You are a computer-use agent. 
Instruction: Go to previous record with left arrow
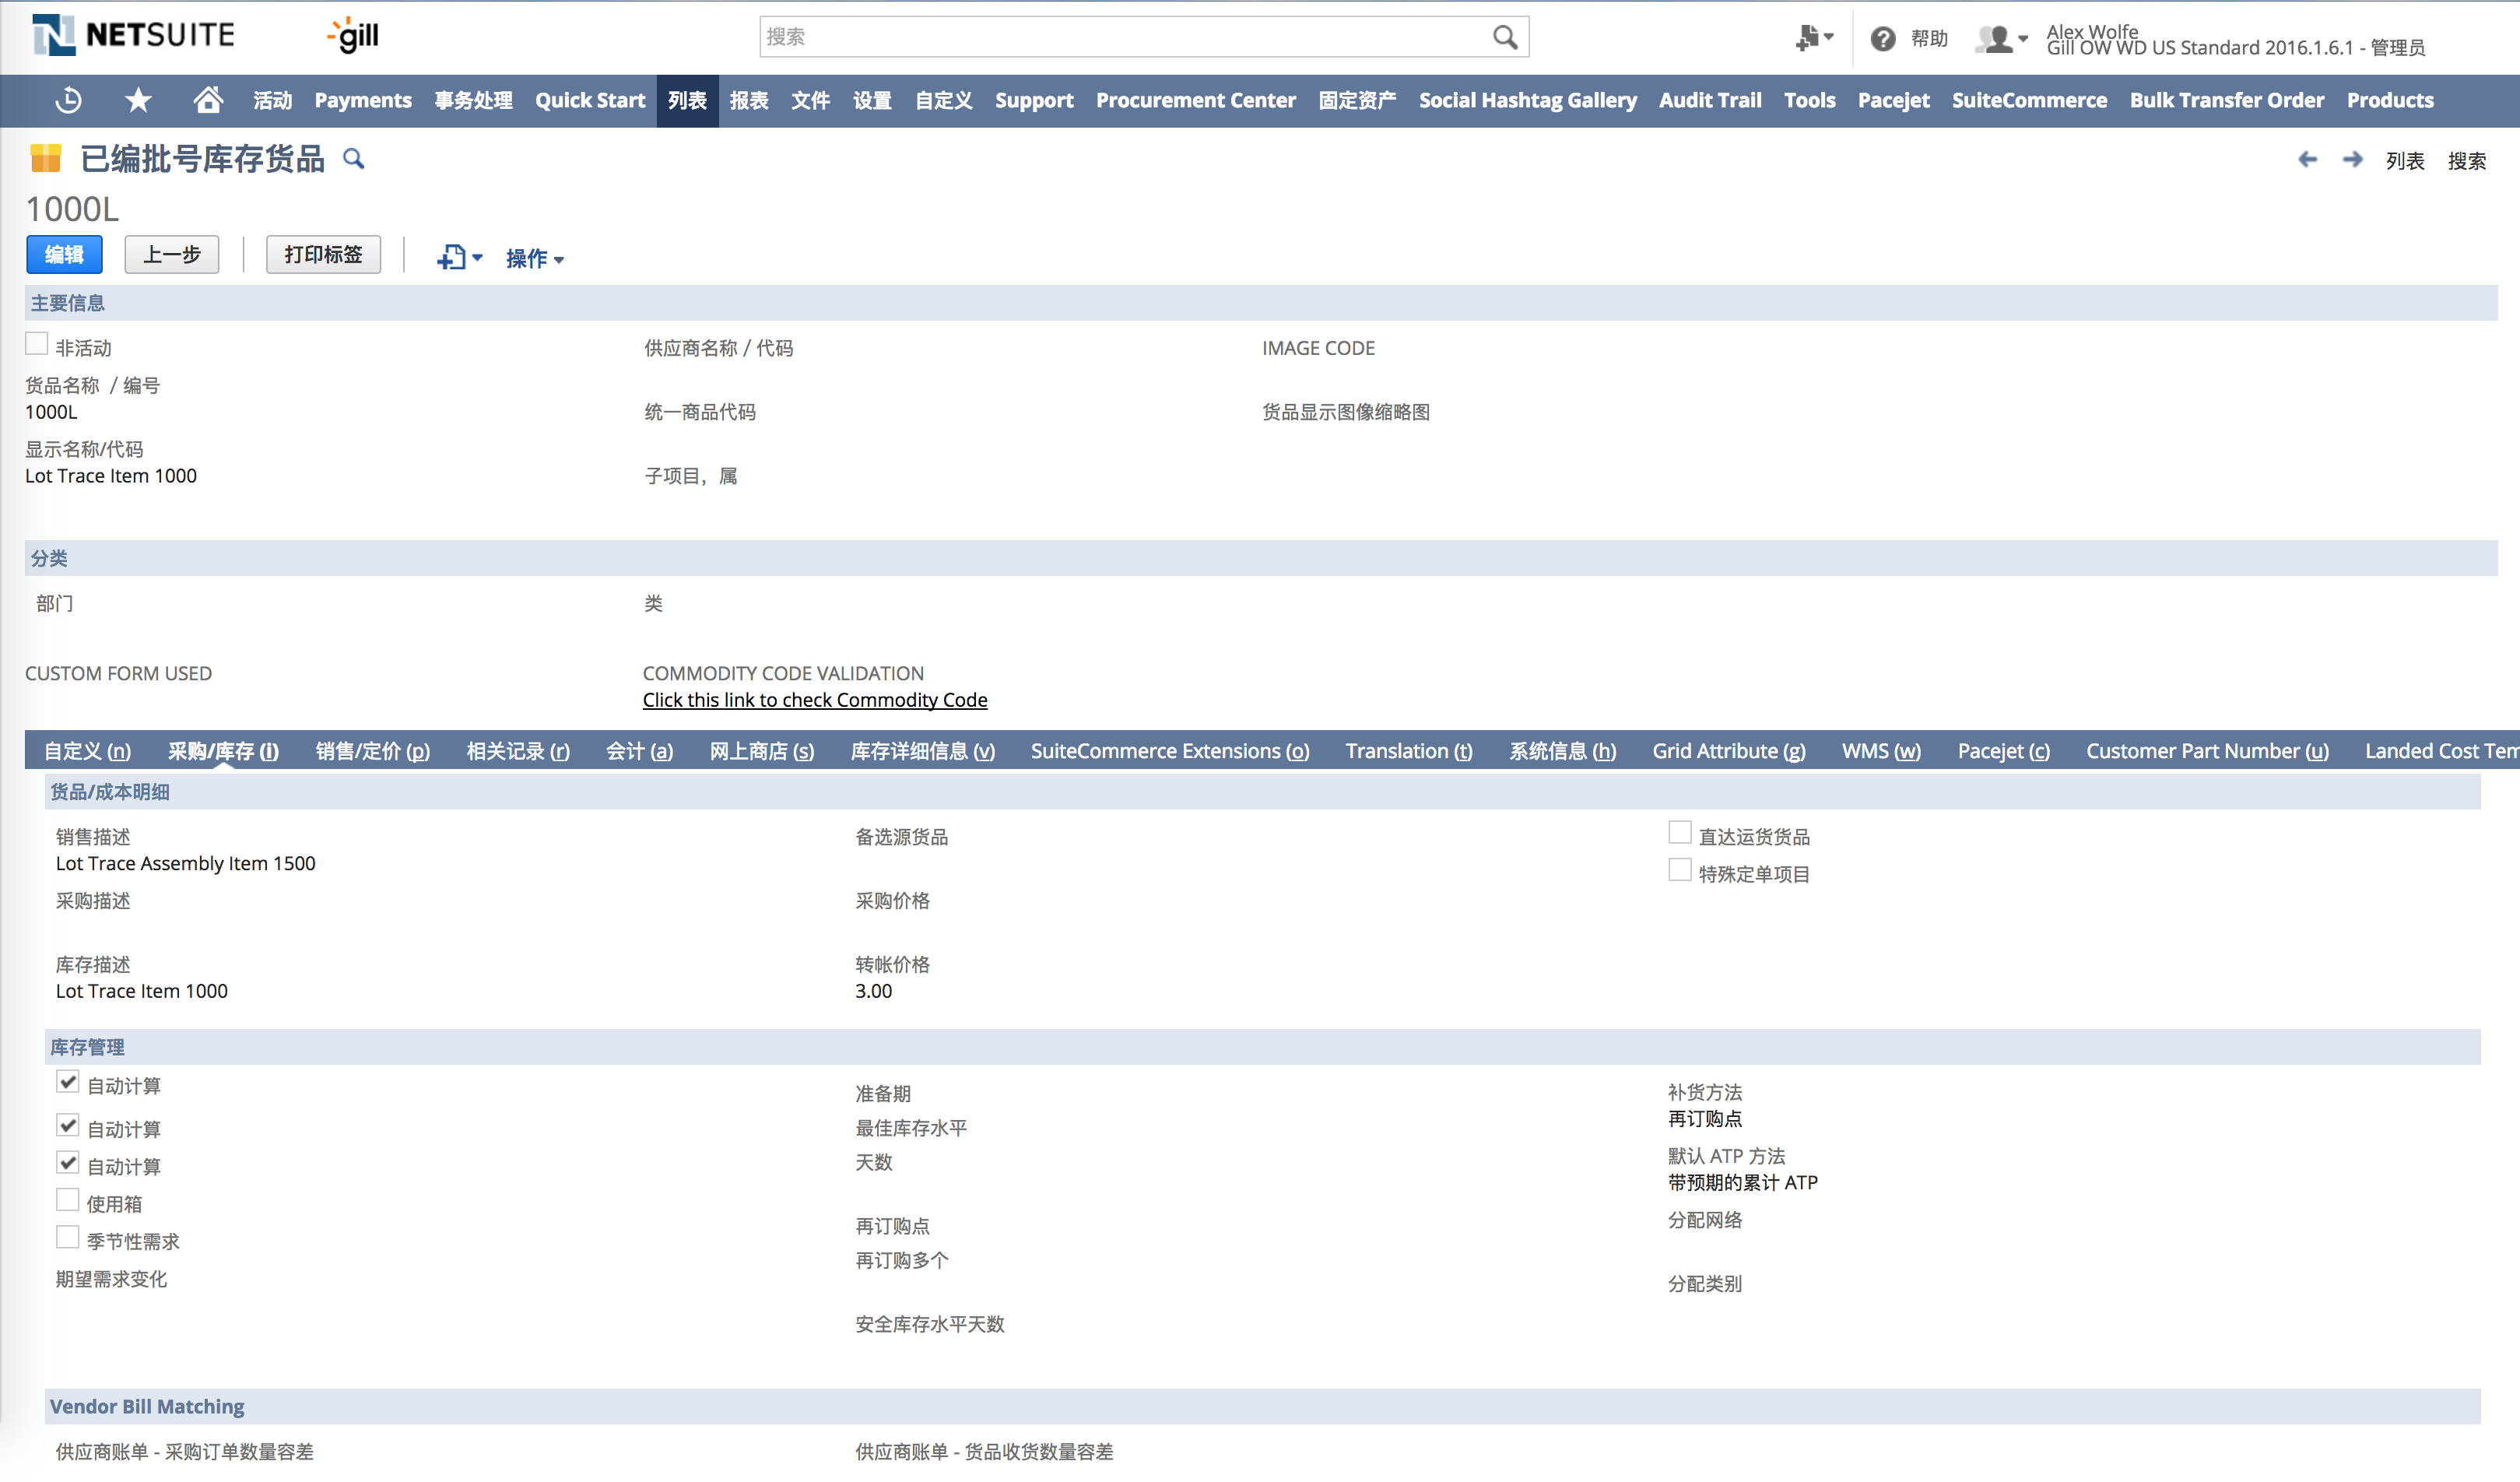point(2307,160)
